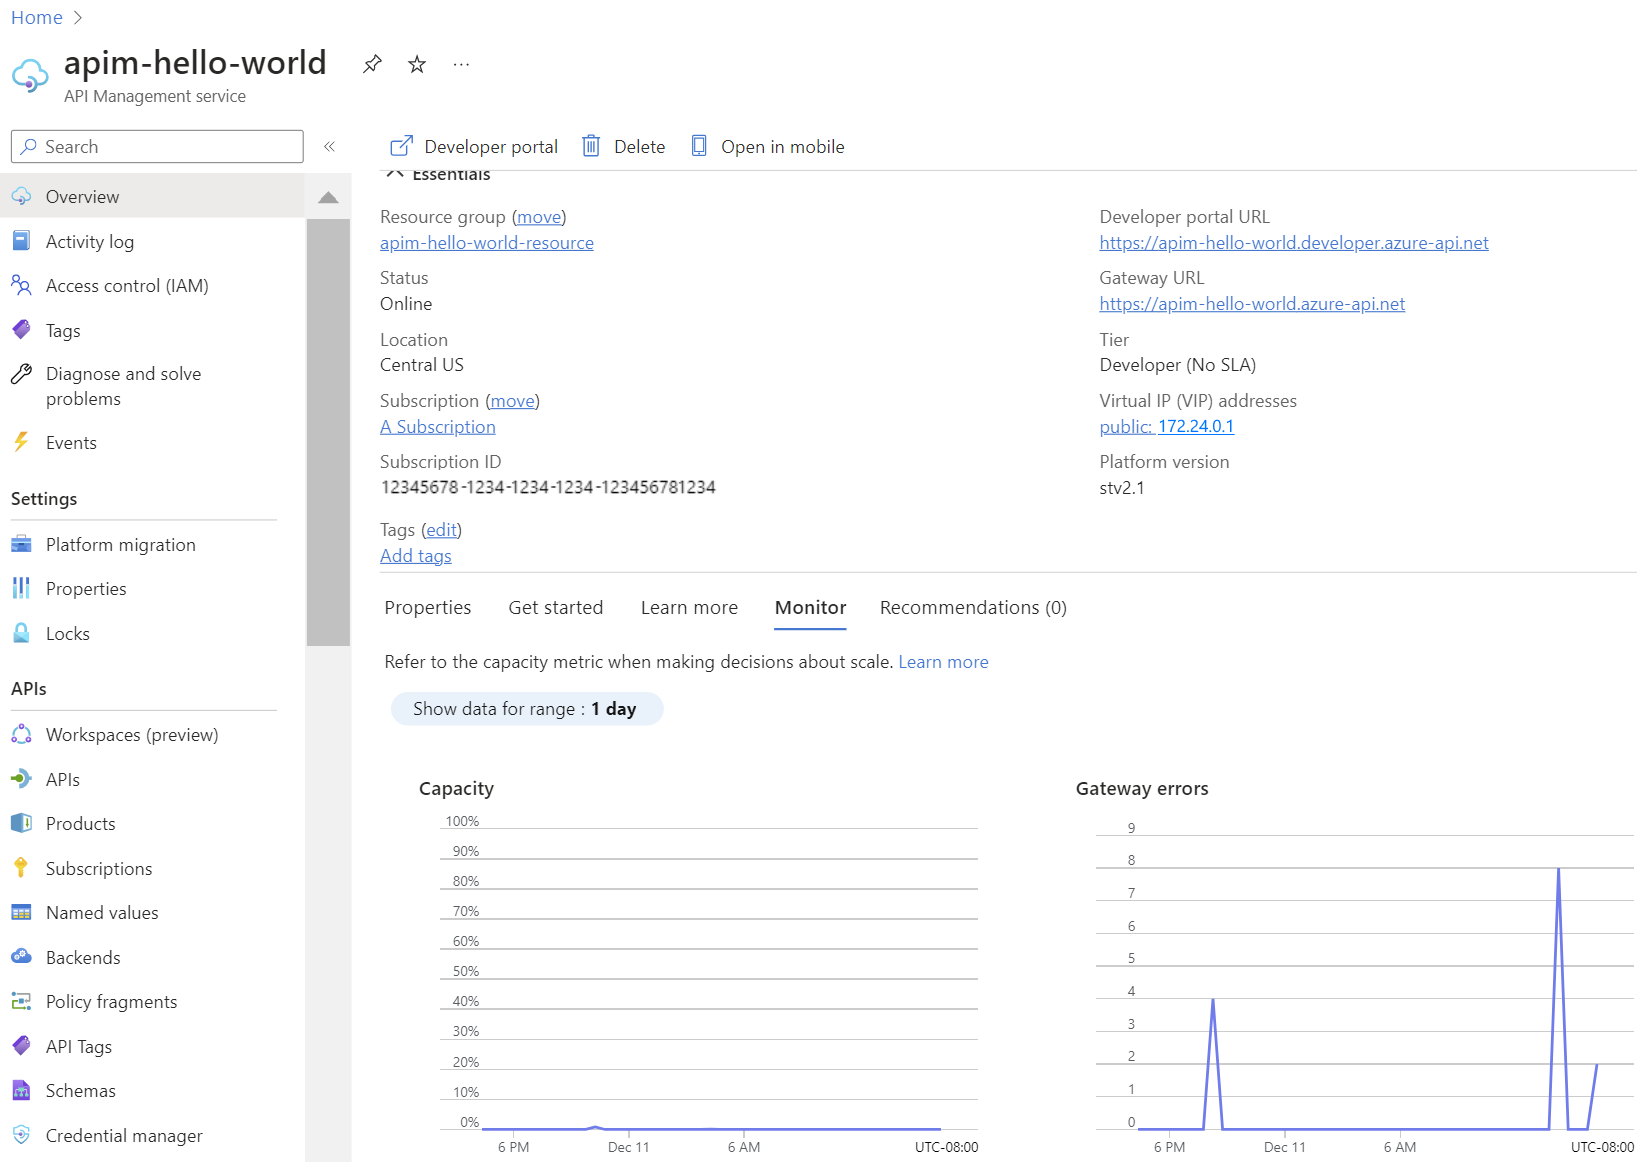Click sidebar scroll up arrow

click(x=328, y=197)
